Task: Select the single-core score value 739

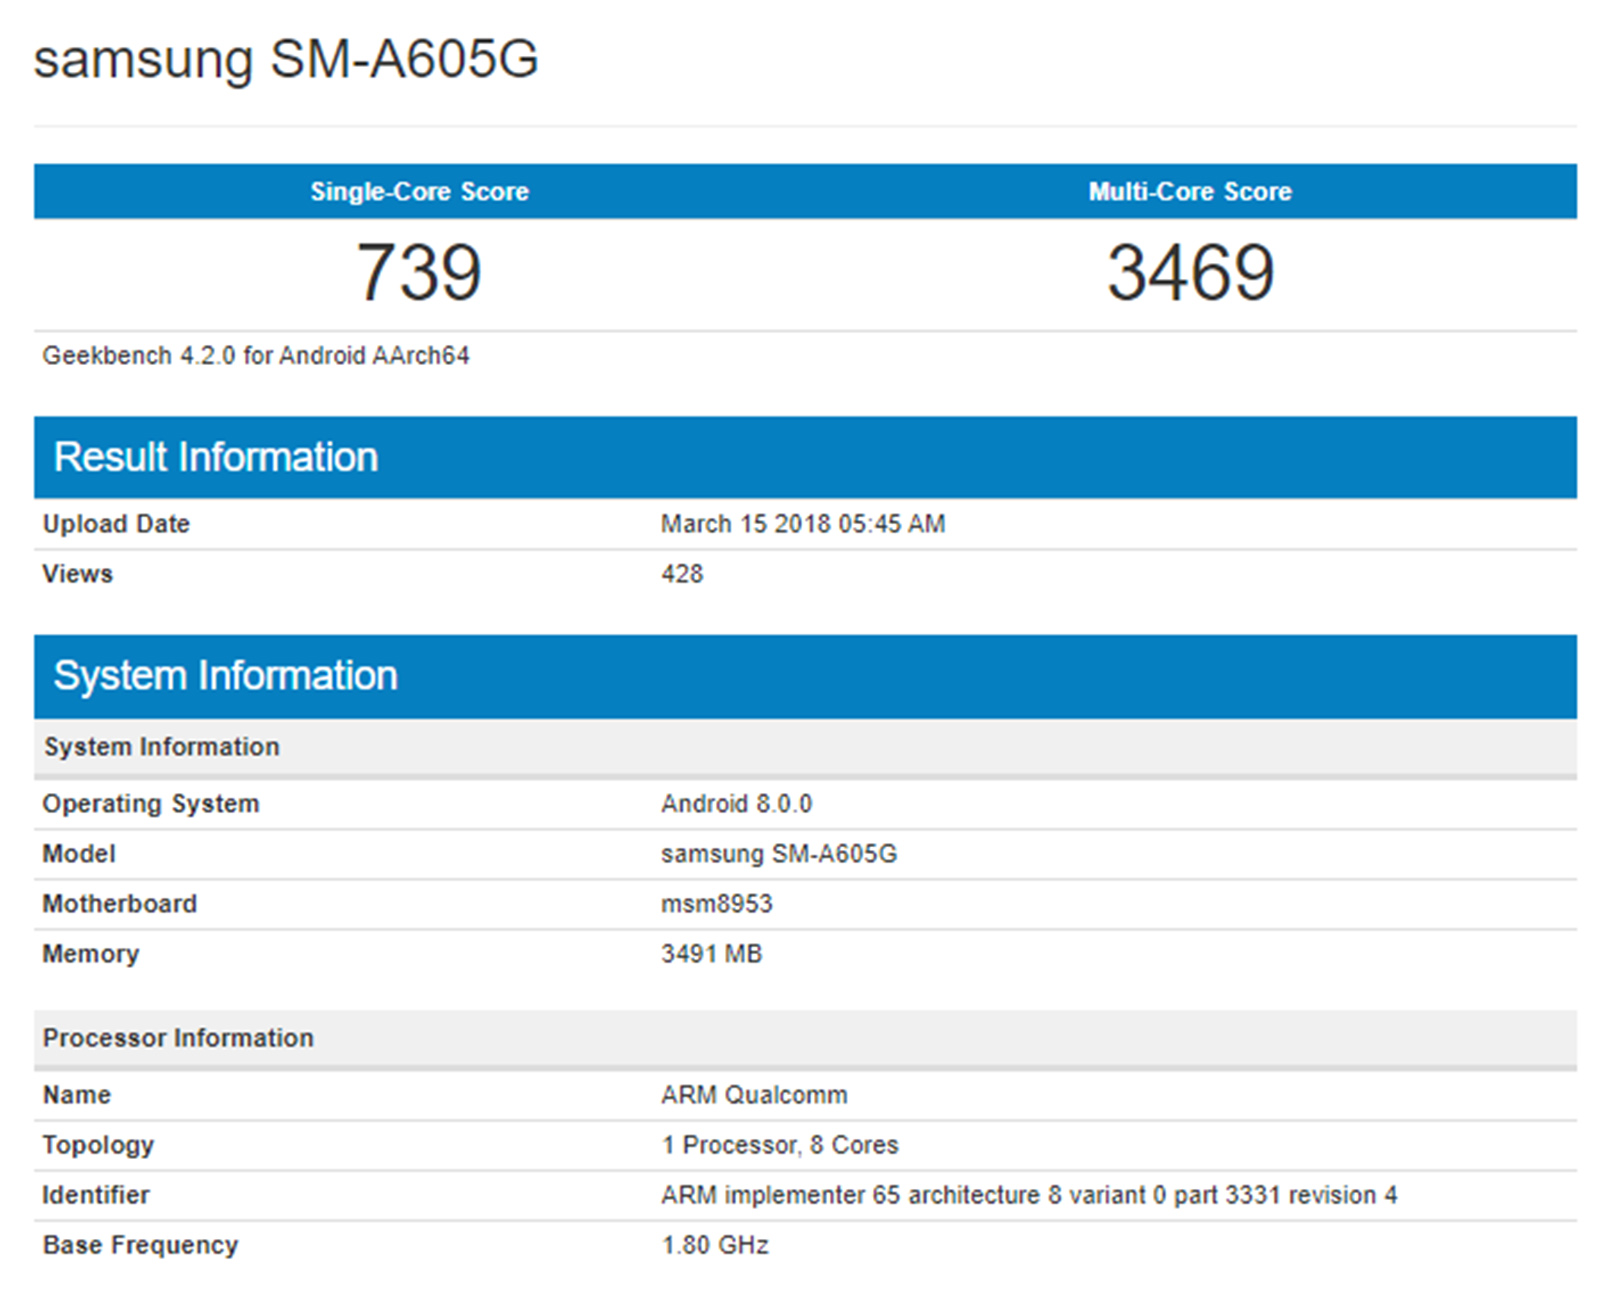Action: [419, 272]
